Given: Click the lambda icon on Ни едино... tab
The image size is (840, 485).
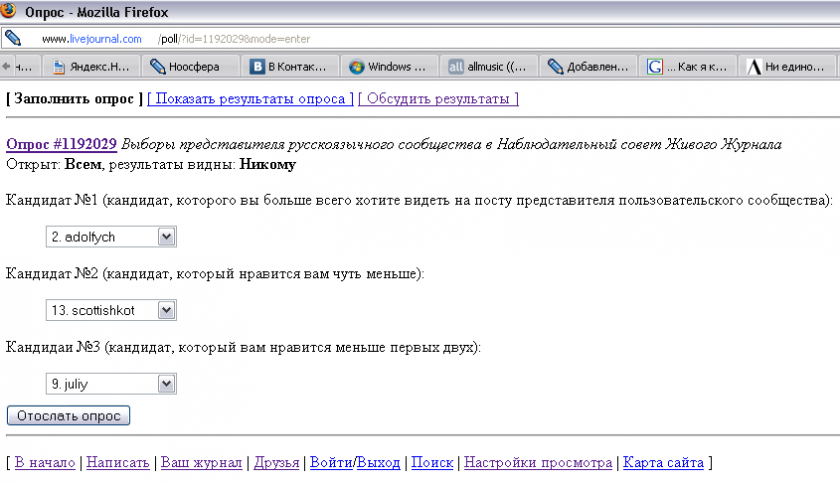Looking at the screenshot, I should 754,66.
